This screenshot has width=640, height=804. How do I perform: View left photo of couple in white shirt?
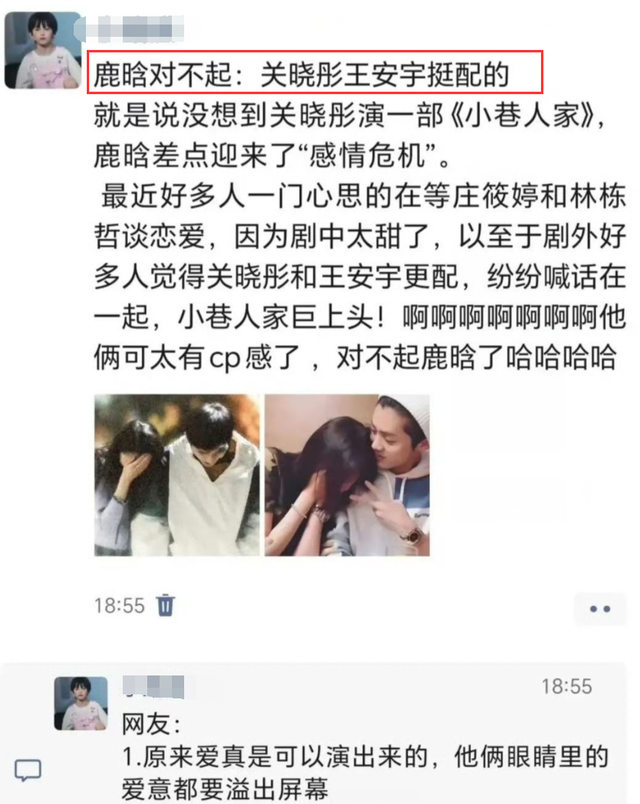(177, 475)
